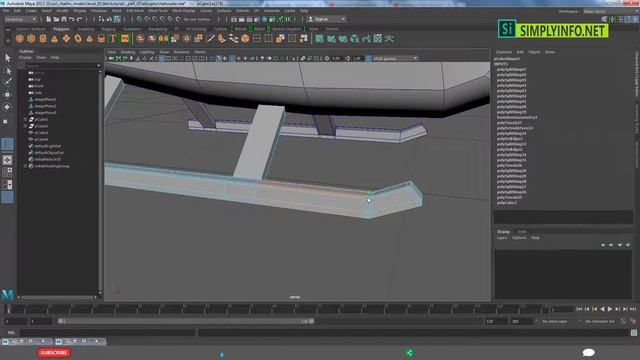Activate the Lasso select tool
Screen dimensions: 640x360
7,71
